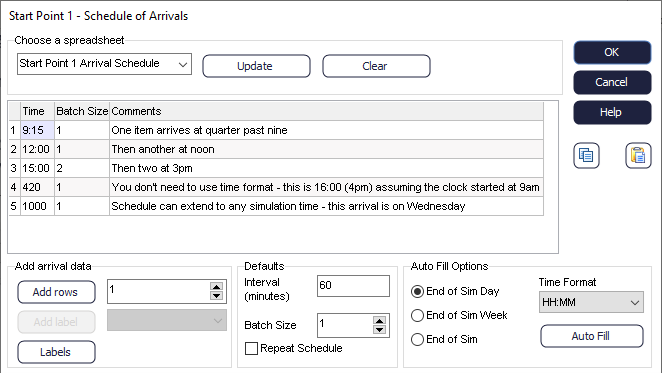
Task: Select the 12:00 time cell
Action: point(37,149)
